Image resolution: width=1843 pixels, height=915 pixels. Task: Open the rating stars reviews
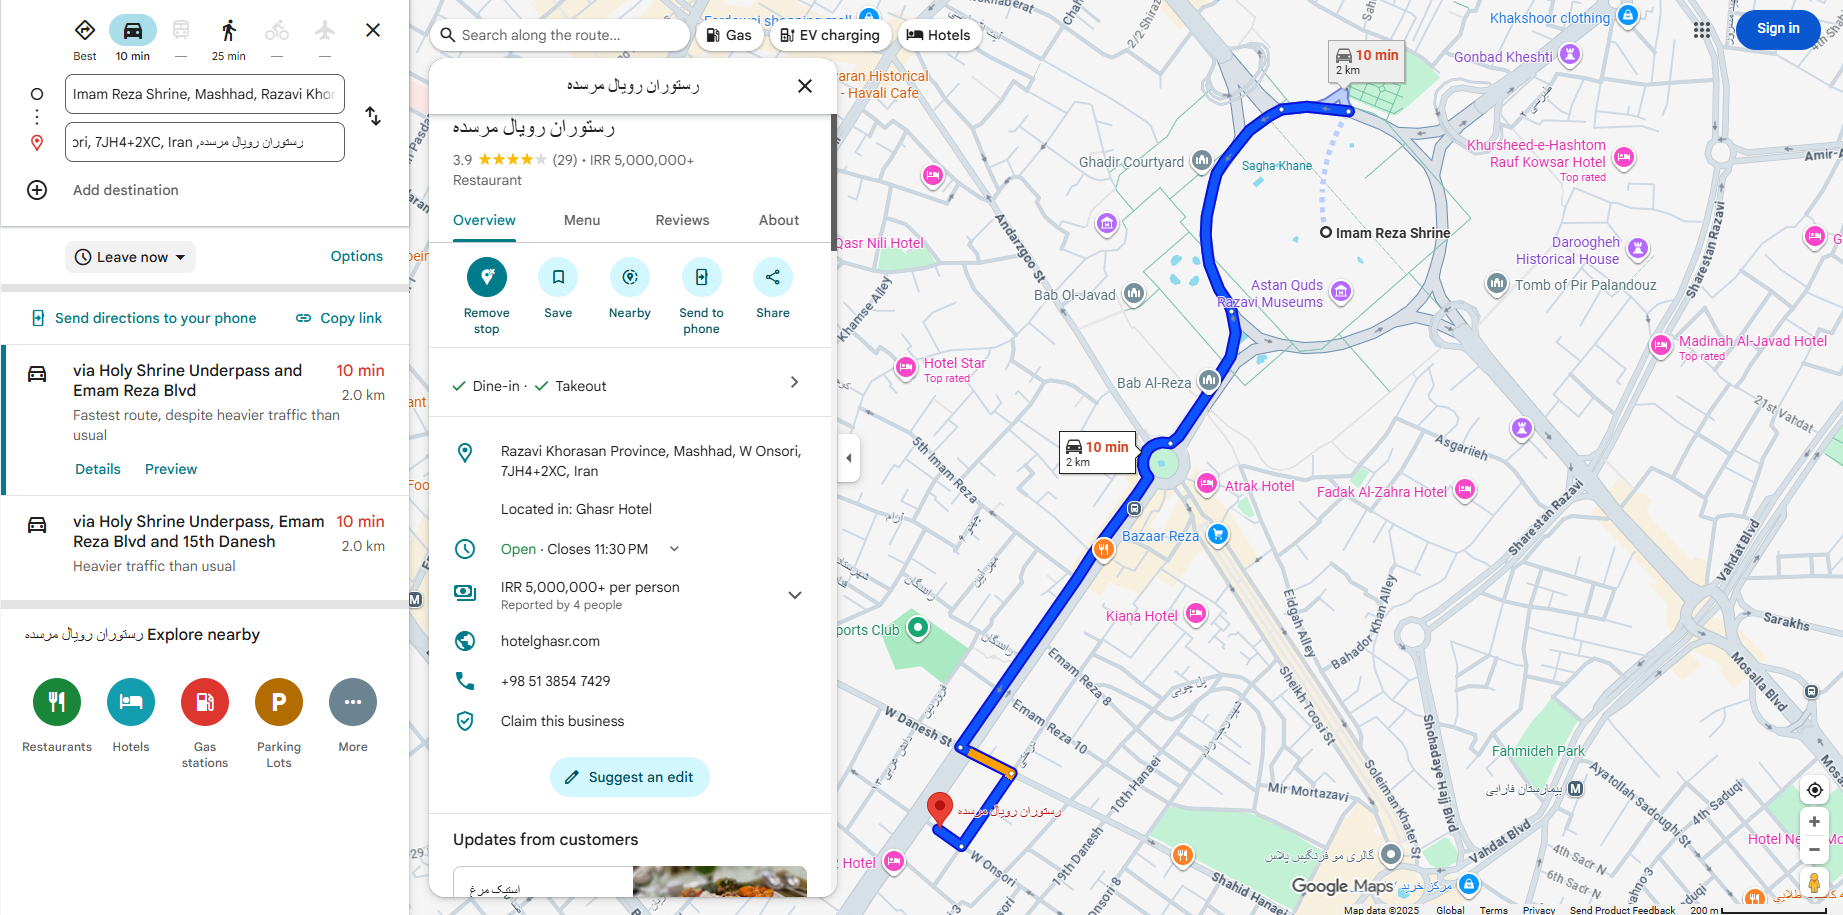click(512, 160)
